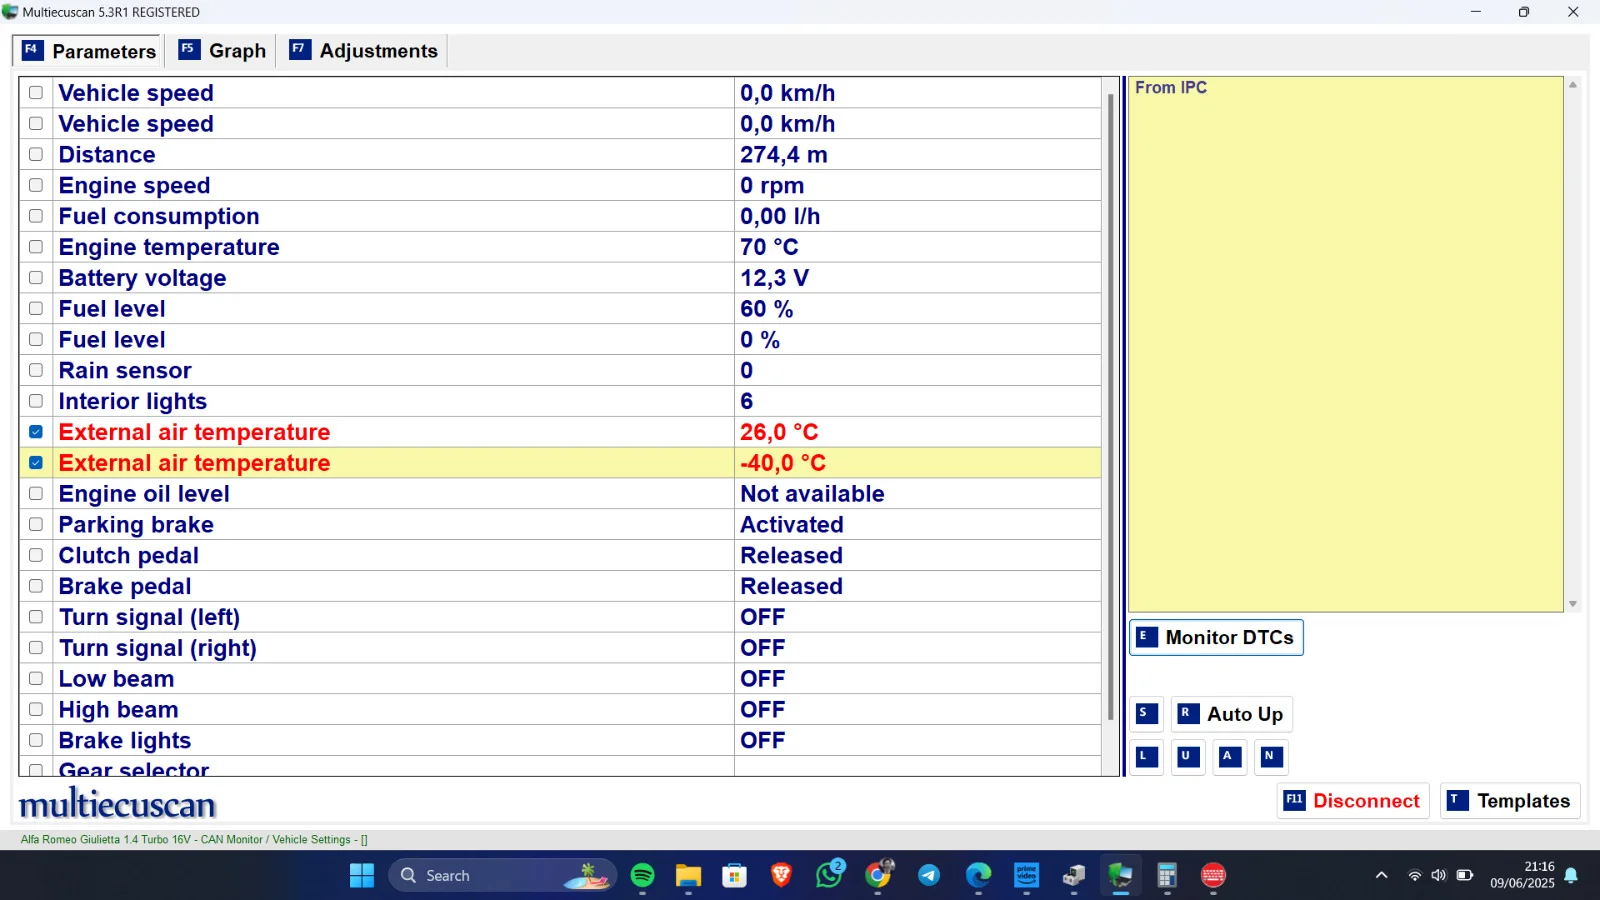Uncheck the first External air temperature checkbox
This screenshot has height=900, width=1600.
click(x=36, y=432)
